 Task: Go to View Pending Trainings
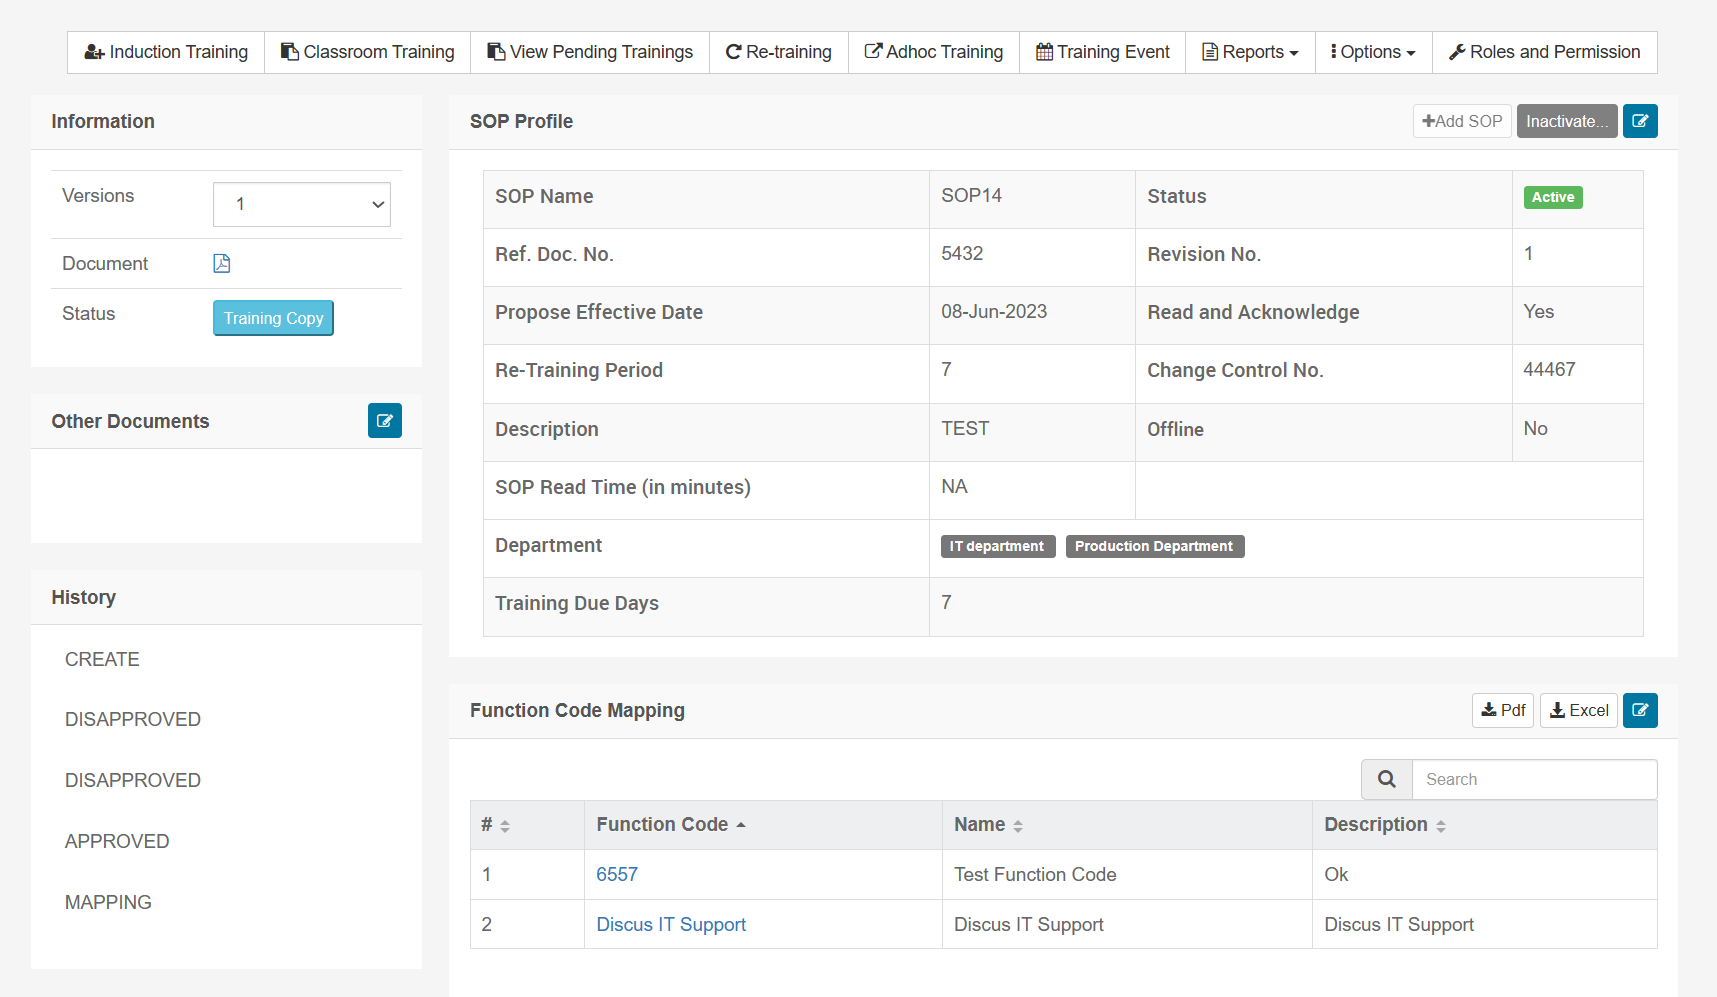click(590, 52)
